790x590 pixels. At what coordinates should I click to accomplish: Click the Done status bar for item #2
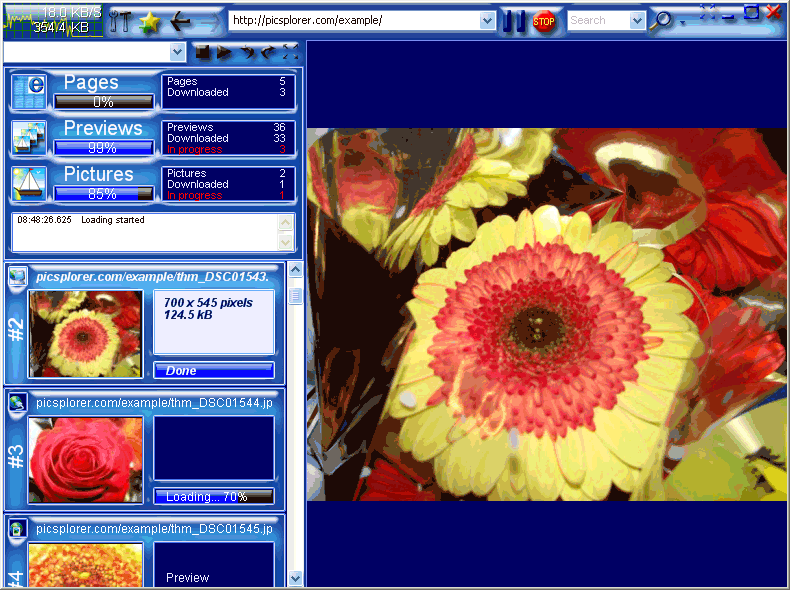[213, 371]
